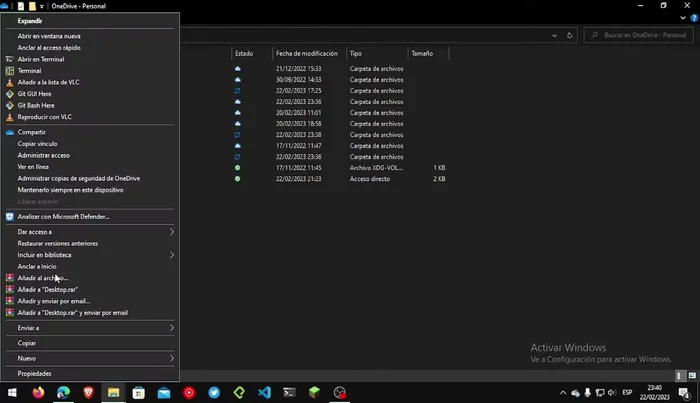This screenshot has width=700, height=403.
Task: Select Git Bash Here
Action: coord(90,106)
